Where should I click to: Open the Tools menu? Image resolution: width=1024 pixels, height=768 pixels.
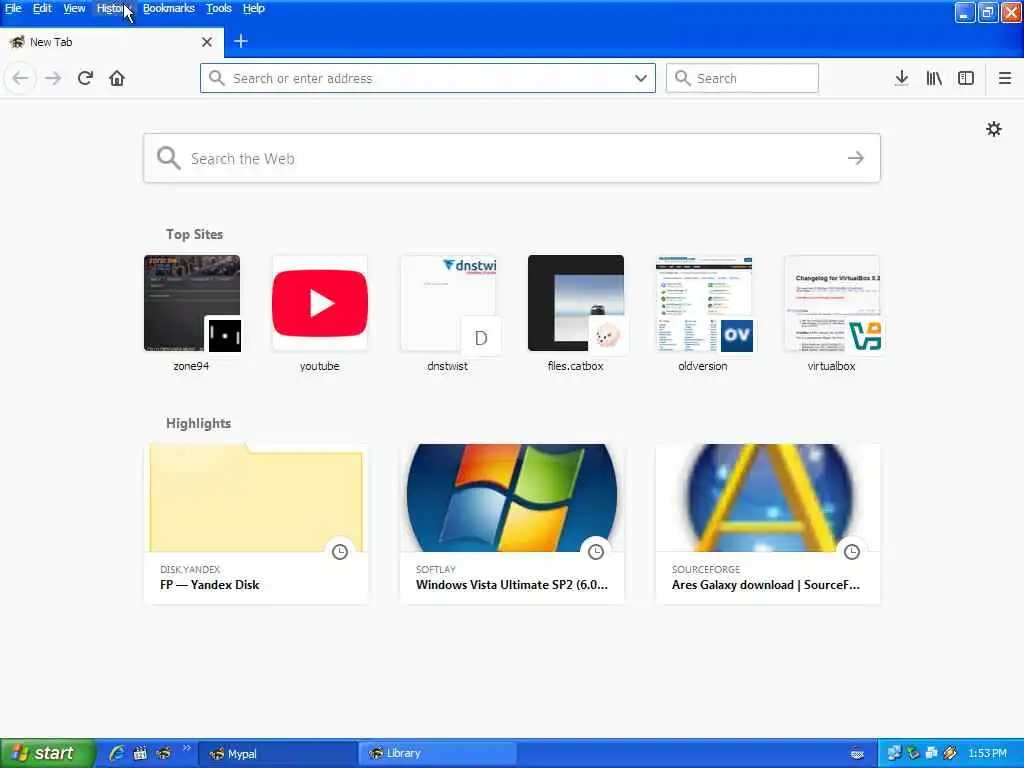point(219,8)
